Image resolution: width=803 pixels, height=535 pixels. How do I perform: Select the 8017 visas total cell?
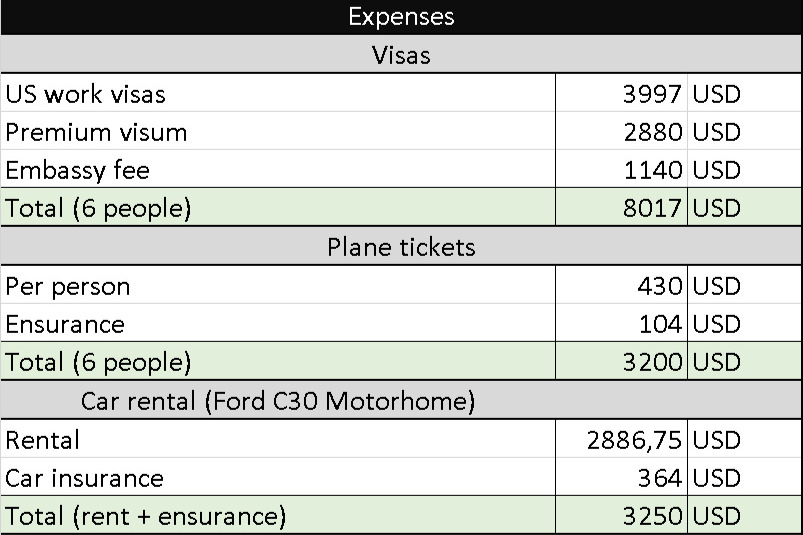pyautogui.click(x=621, y=207)
